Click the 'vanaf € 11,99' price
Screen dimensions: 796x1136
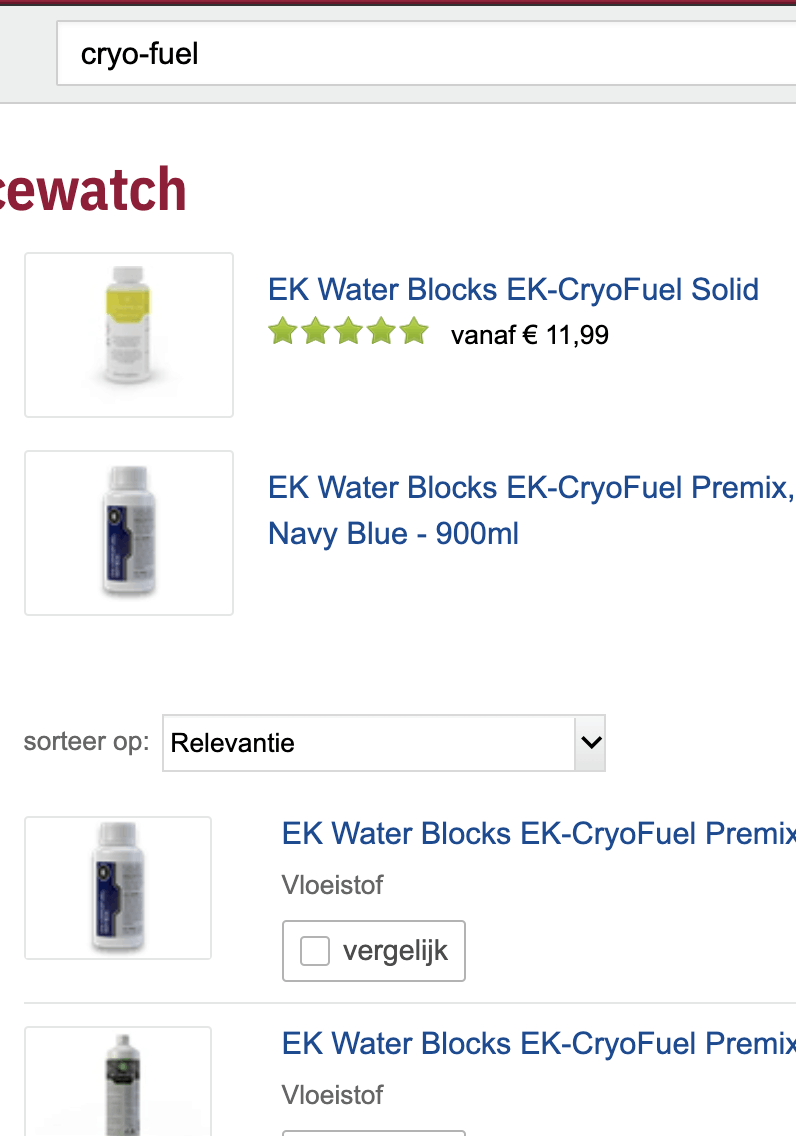pyautogui.click(x=530, y=335)
